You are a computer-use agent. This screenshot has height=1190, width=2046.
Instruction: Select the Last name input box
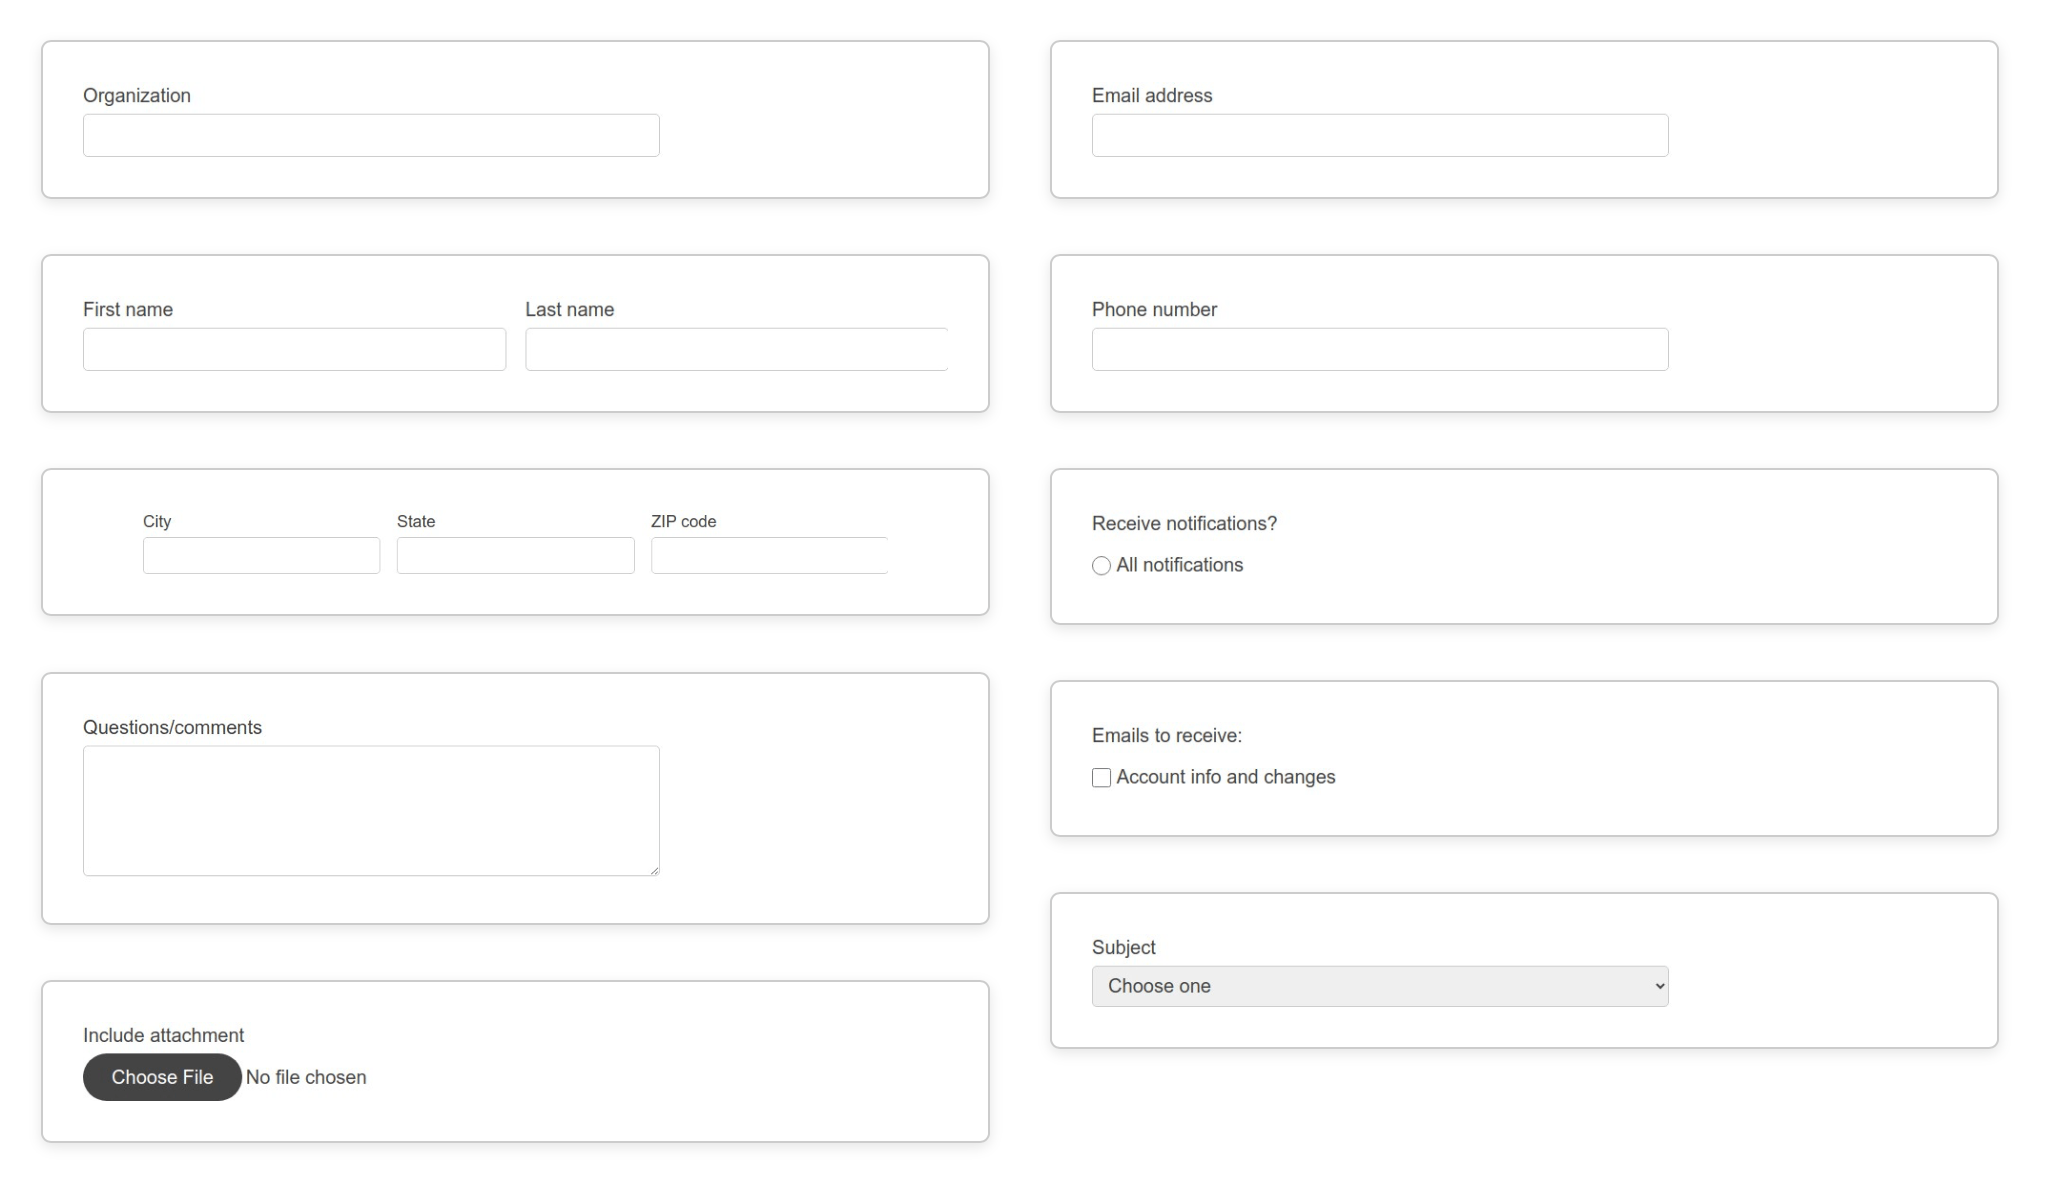[736, 349]
